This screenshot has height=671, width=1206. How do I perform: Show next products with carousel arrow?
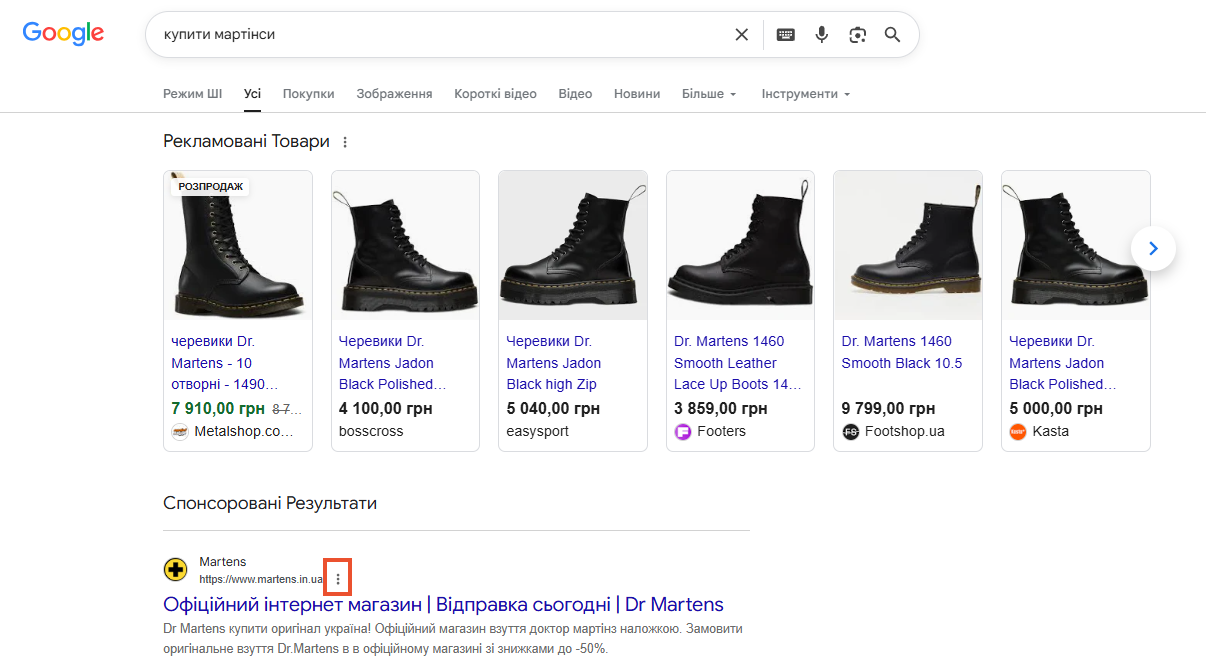click(1153, 248)
